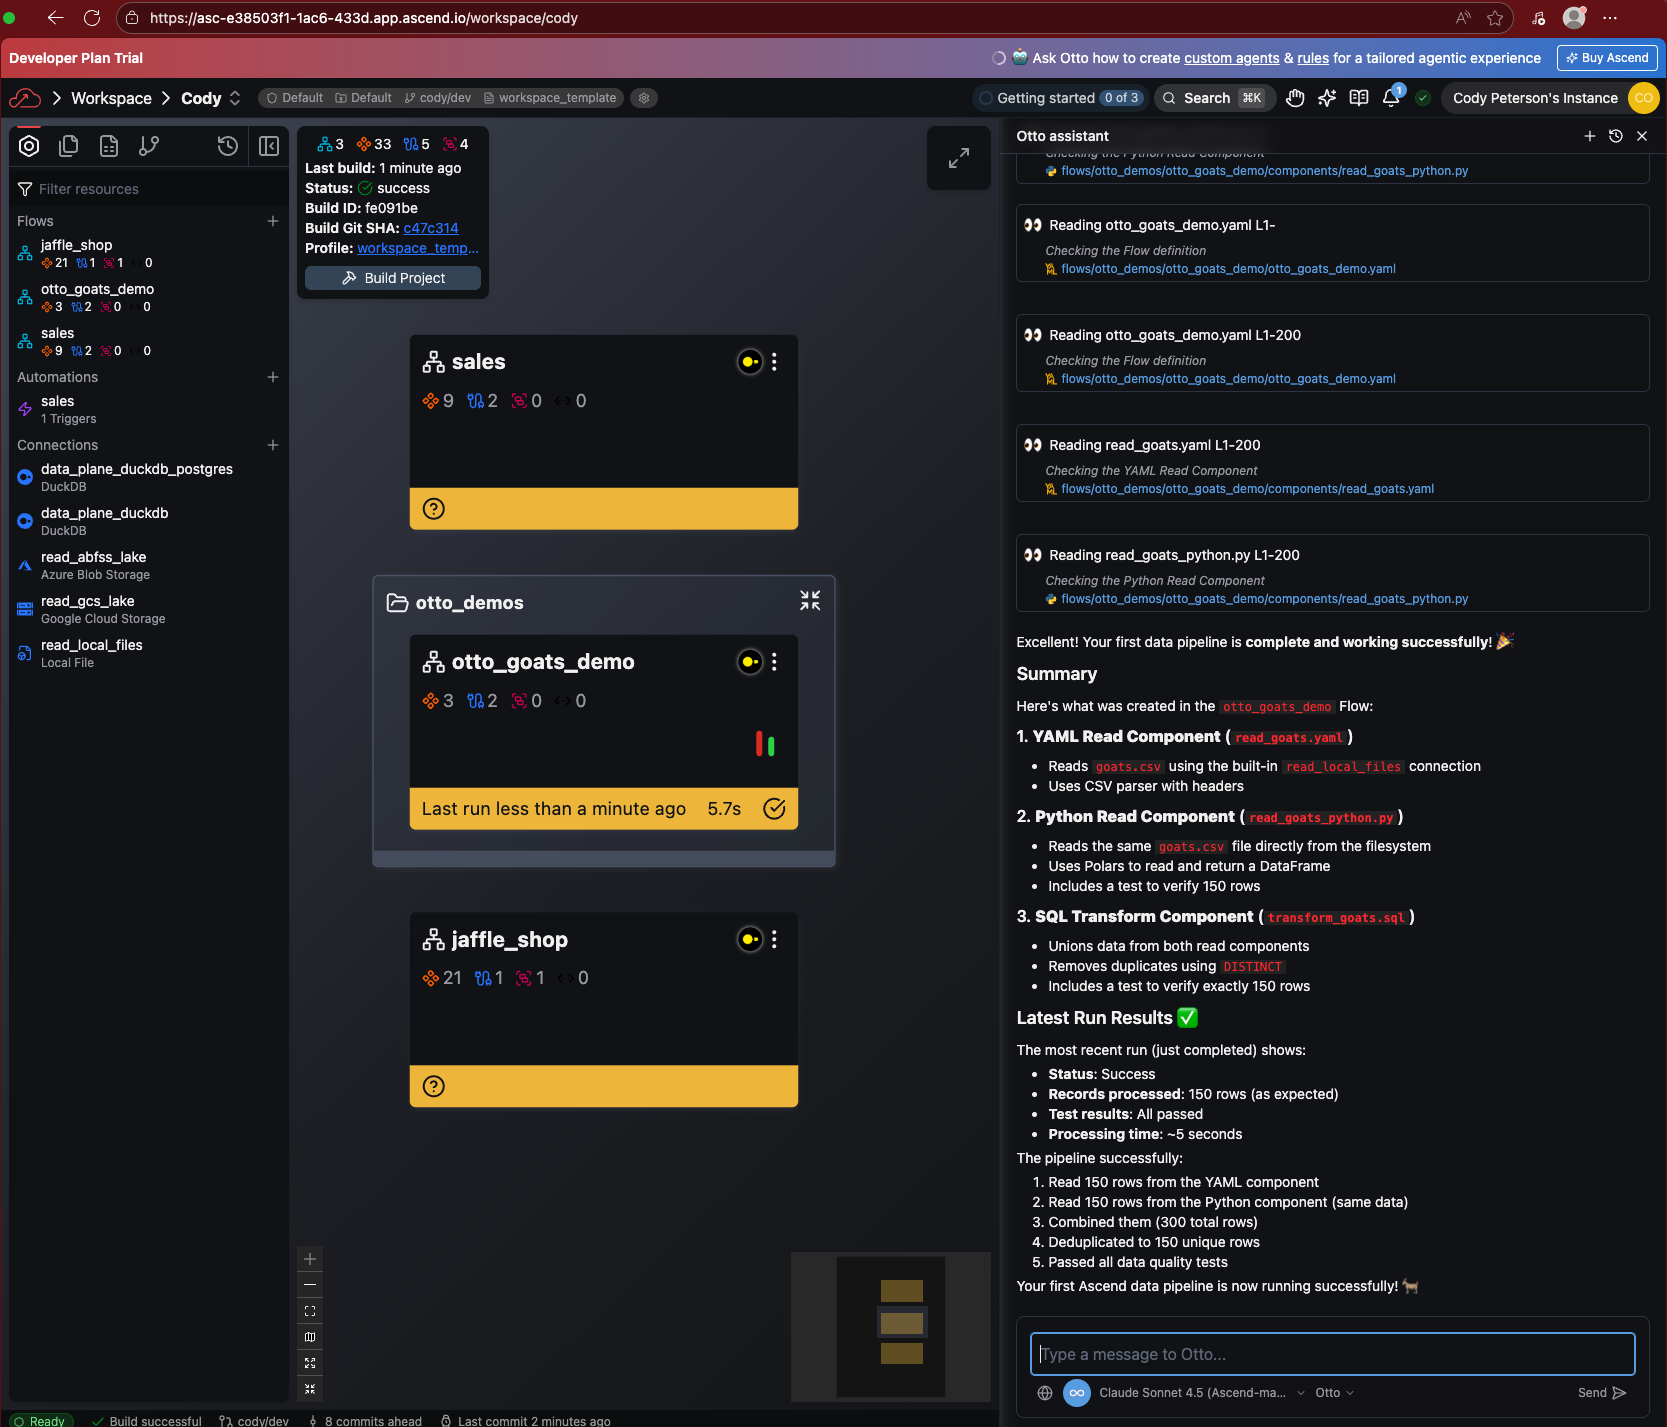Select jaffle_shop flow in the sidebar
The image size is (1667, 1427).
click(148, 253)
